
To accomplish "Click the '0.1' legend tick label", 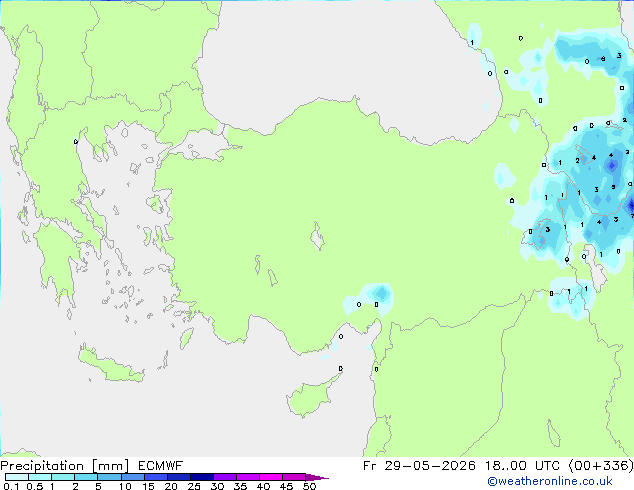I will [x=11, y=486].
